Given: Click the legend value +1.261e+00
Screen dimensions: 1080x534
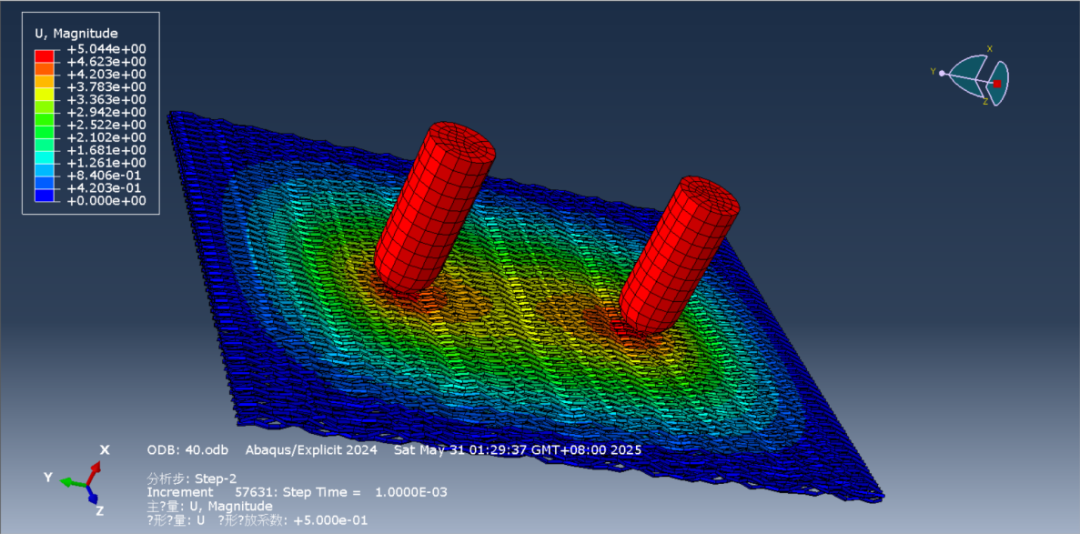Looking at the screenshot, I should click(x=106, y=163).
